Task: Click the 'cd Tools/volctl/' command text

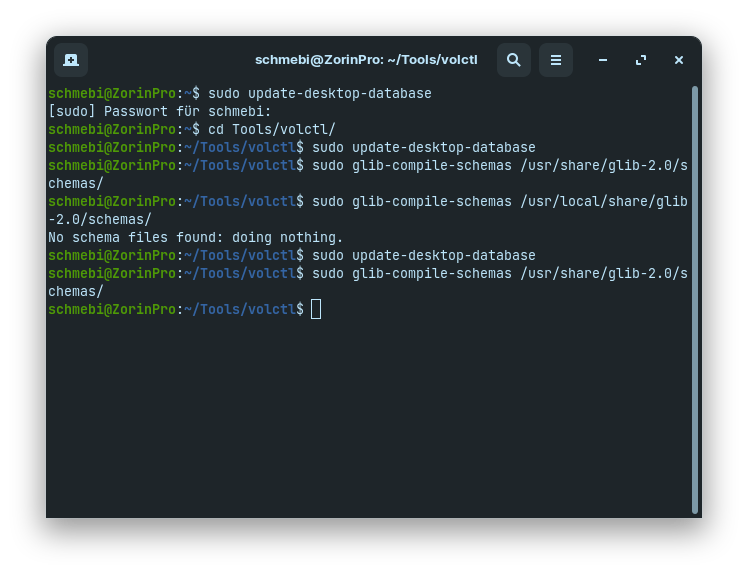Action: tap(271, 129)
